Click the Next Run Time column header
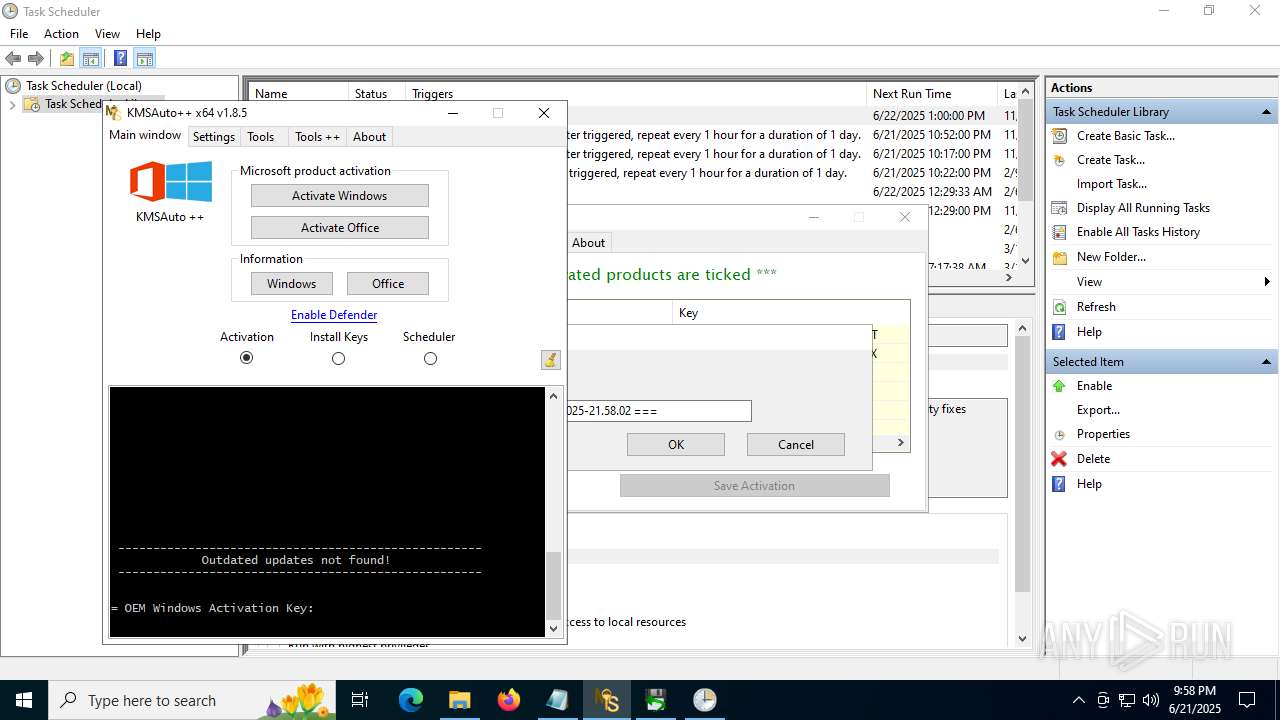 pos(932,94)
